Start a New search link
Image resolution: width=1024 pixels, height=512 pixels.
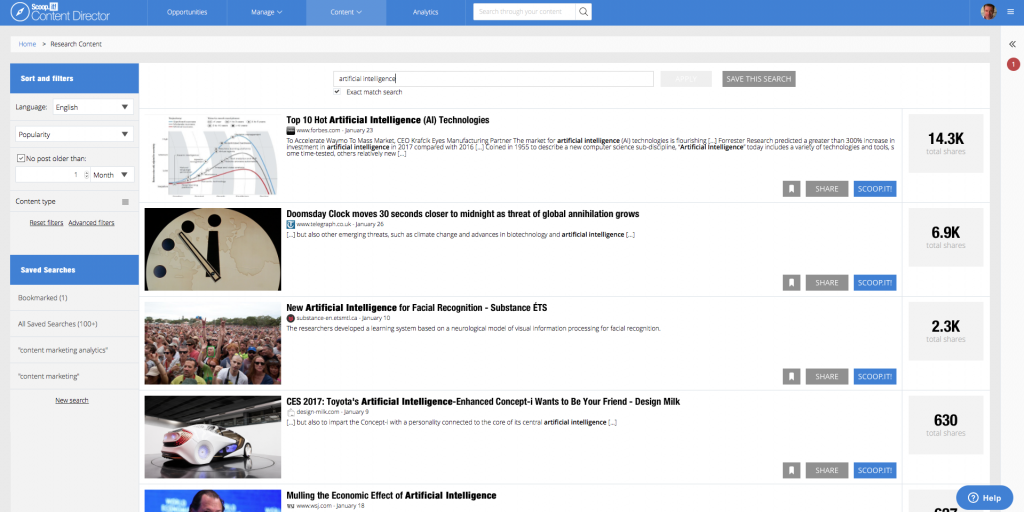click(x=72, y=400)
